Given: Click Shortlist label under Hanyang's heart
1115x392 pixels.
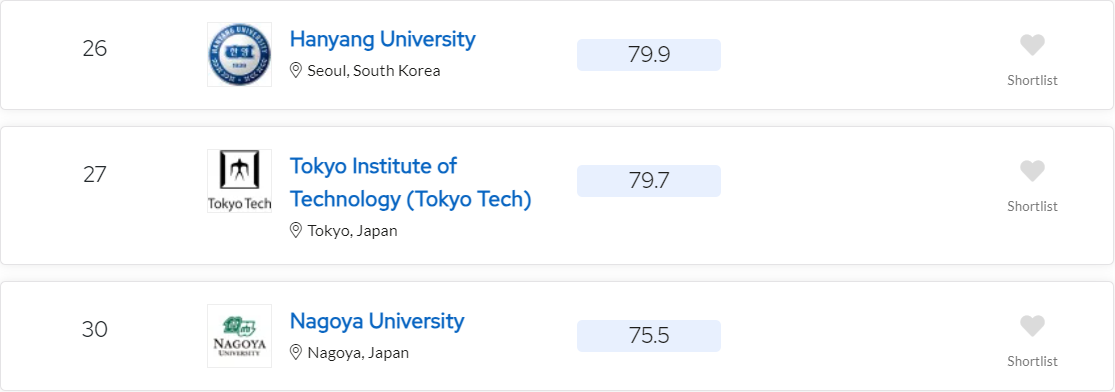Looking at the screenshot, I should 1032,80.
